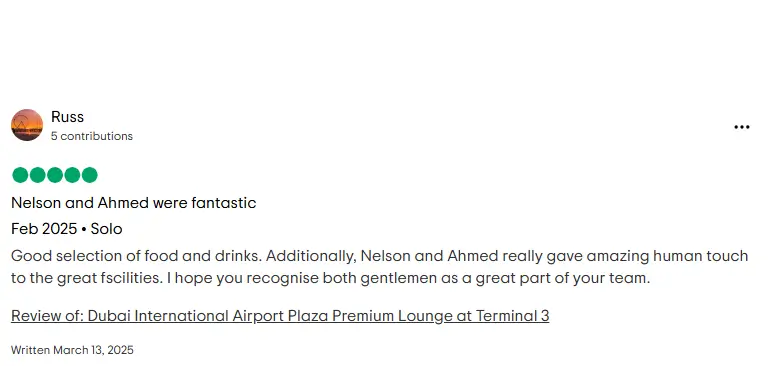Click the first green rating bubble

20,175
